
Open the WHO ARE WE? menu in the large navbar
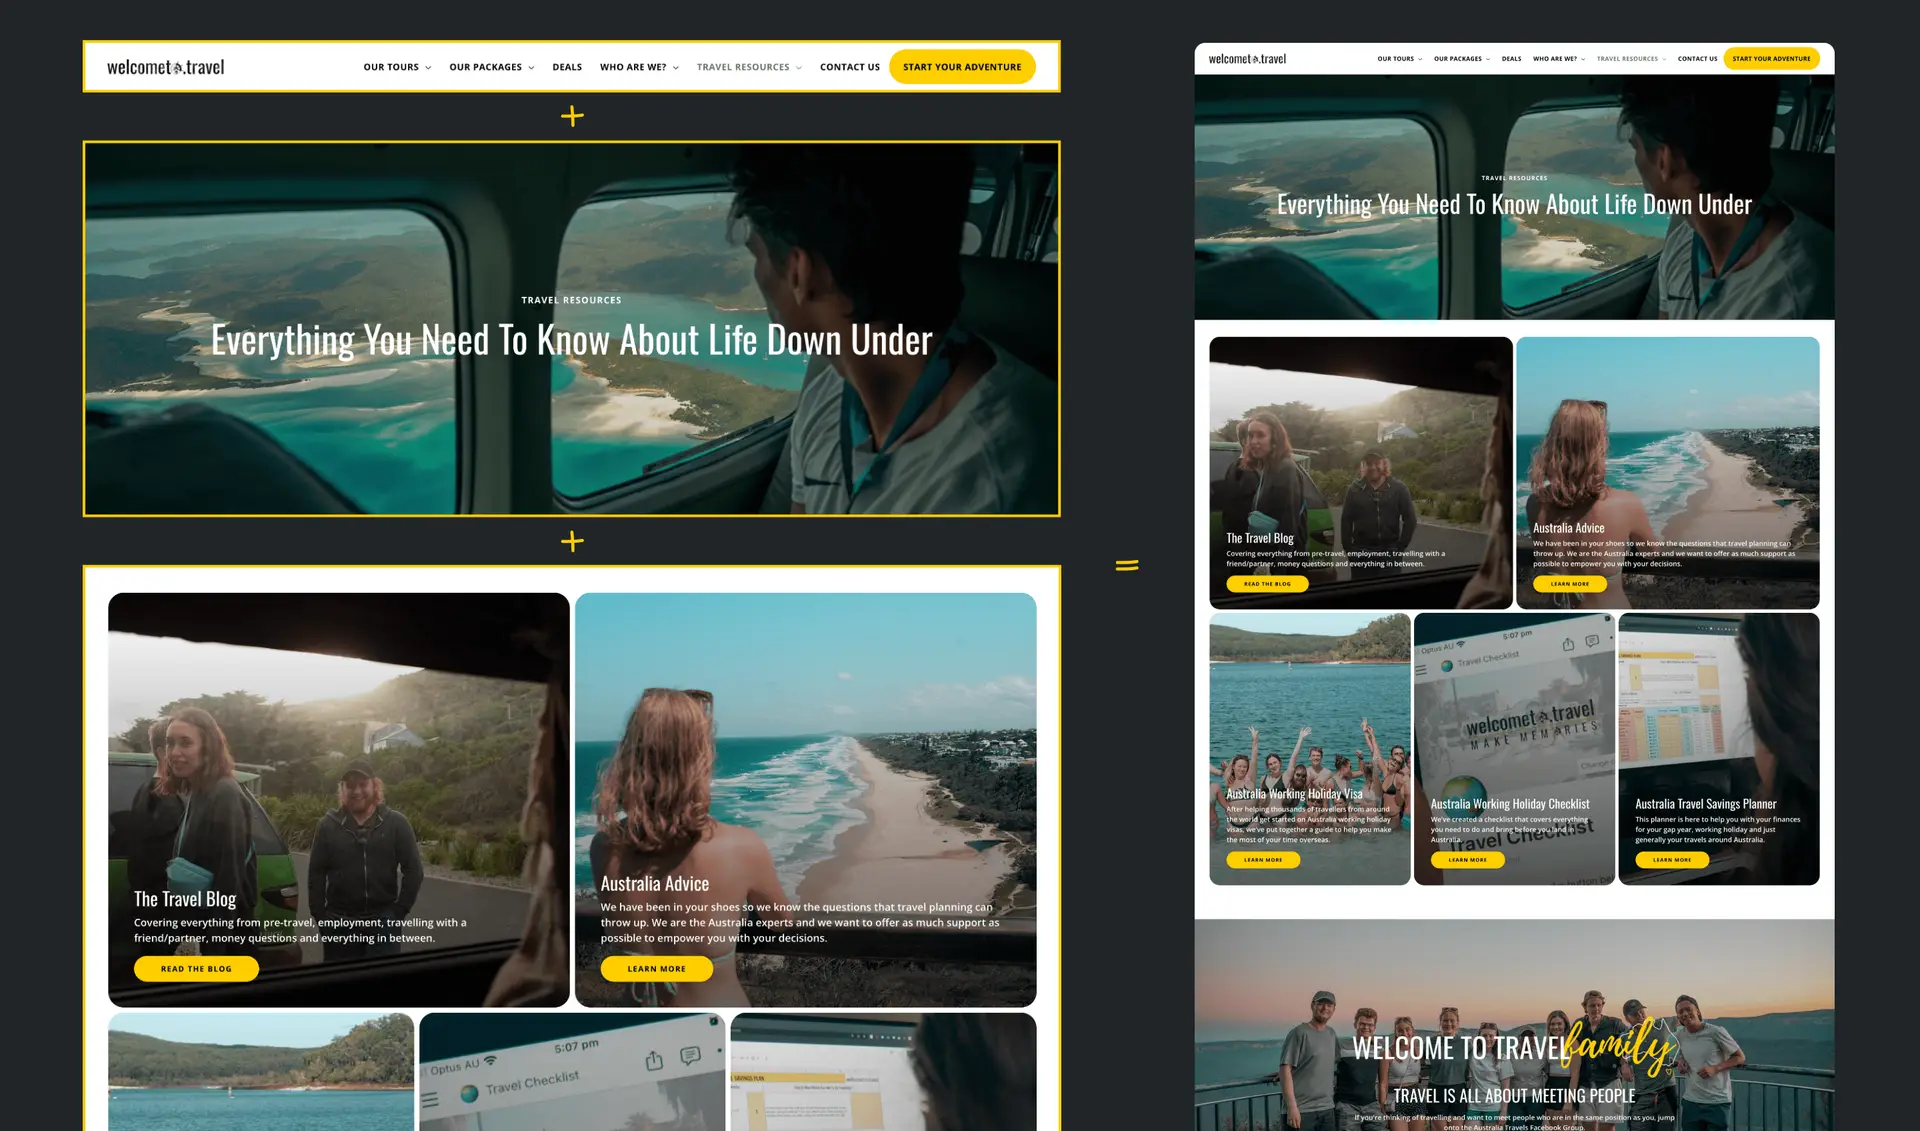pyautogui.click(x=639, y=67)
